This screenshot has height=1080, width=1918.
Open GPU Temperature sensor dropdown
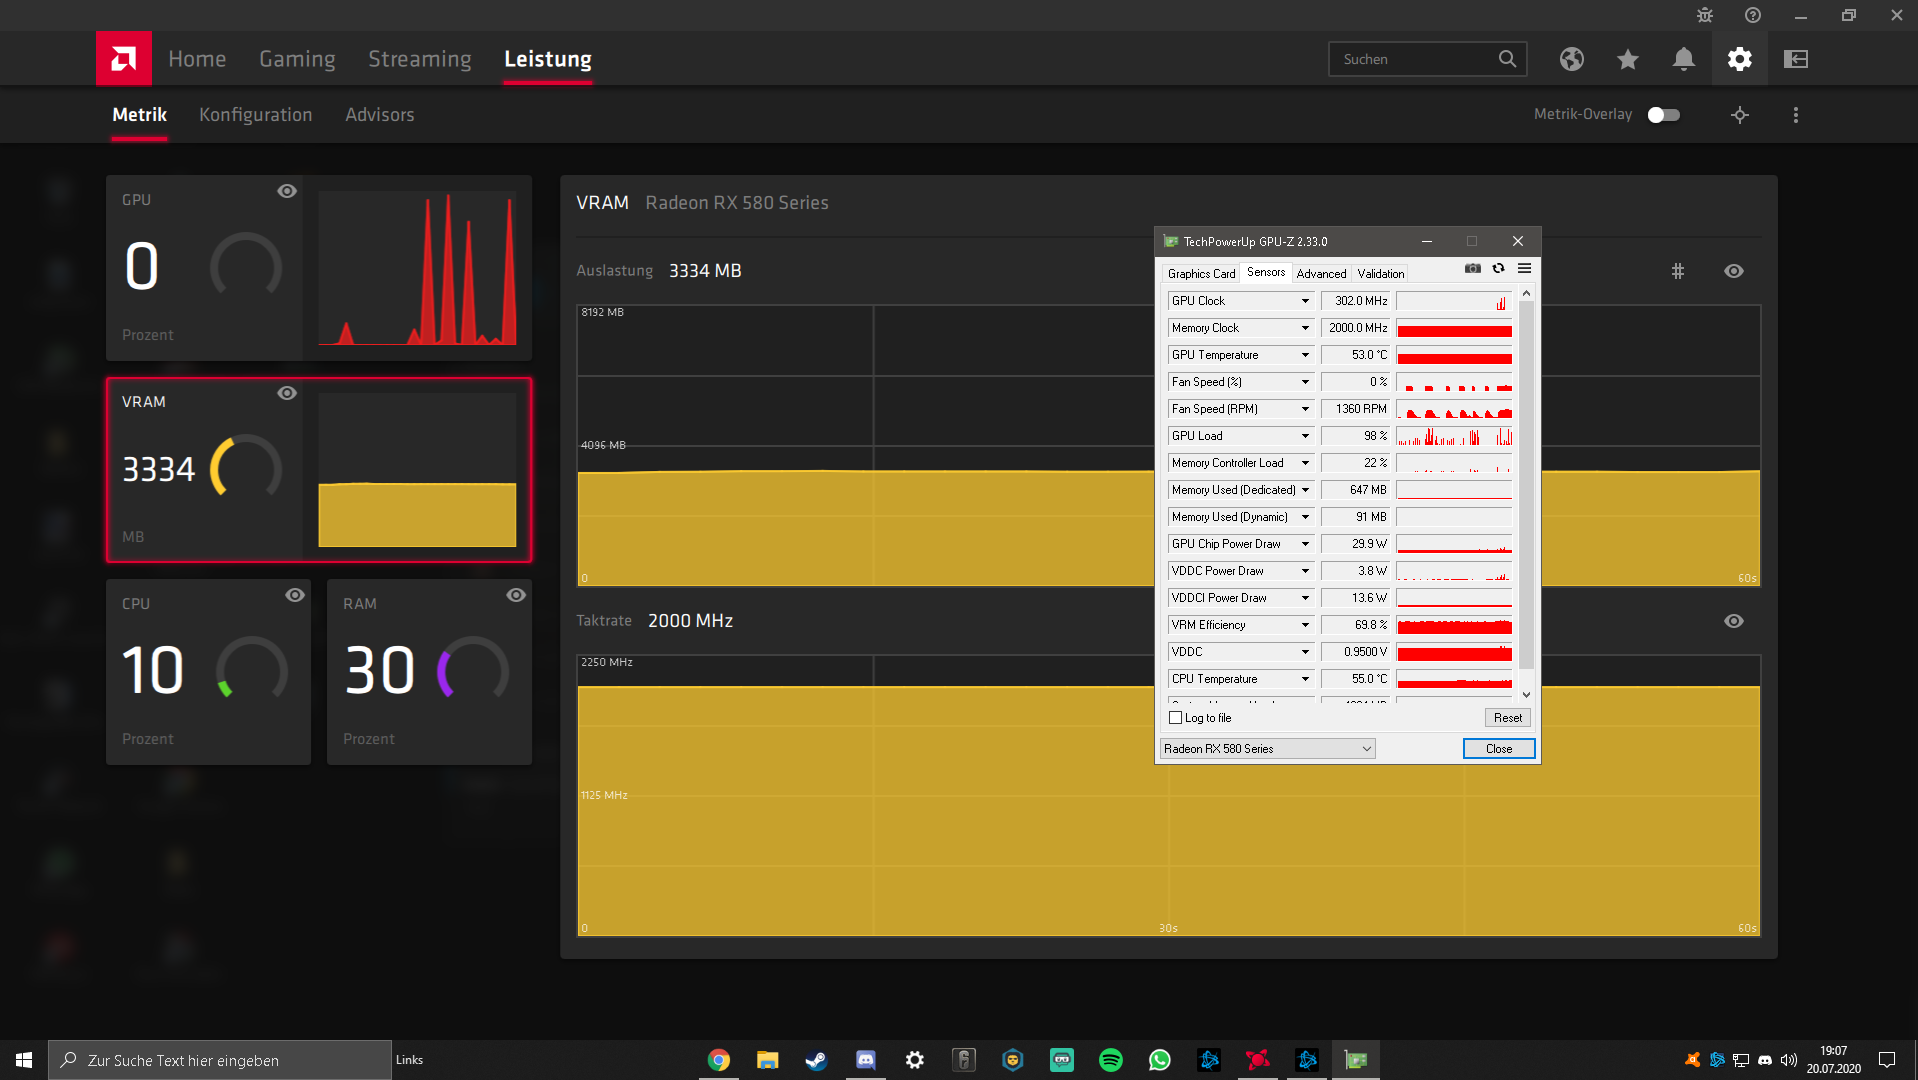click(x=1305, y=355)
